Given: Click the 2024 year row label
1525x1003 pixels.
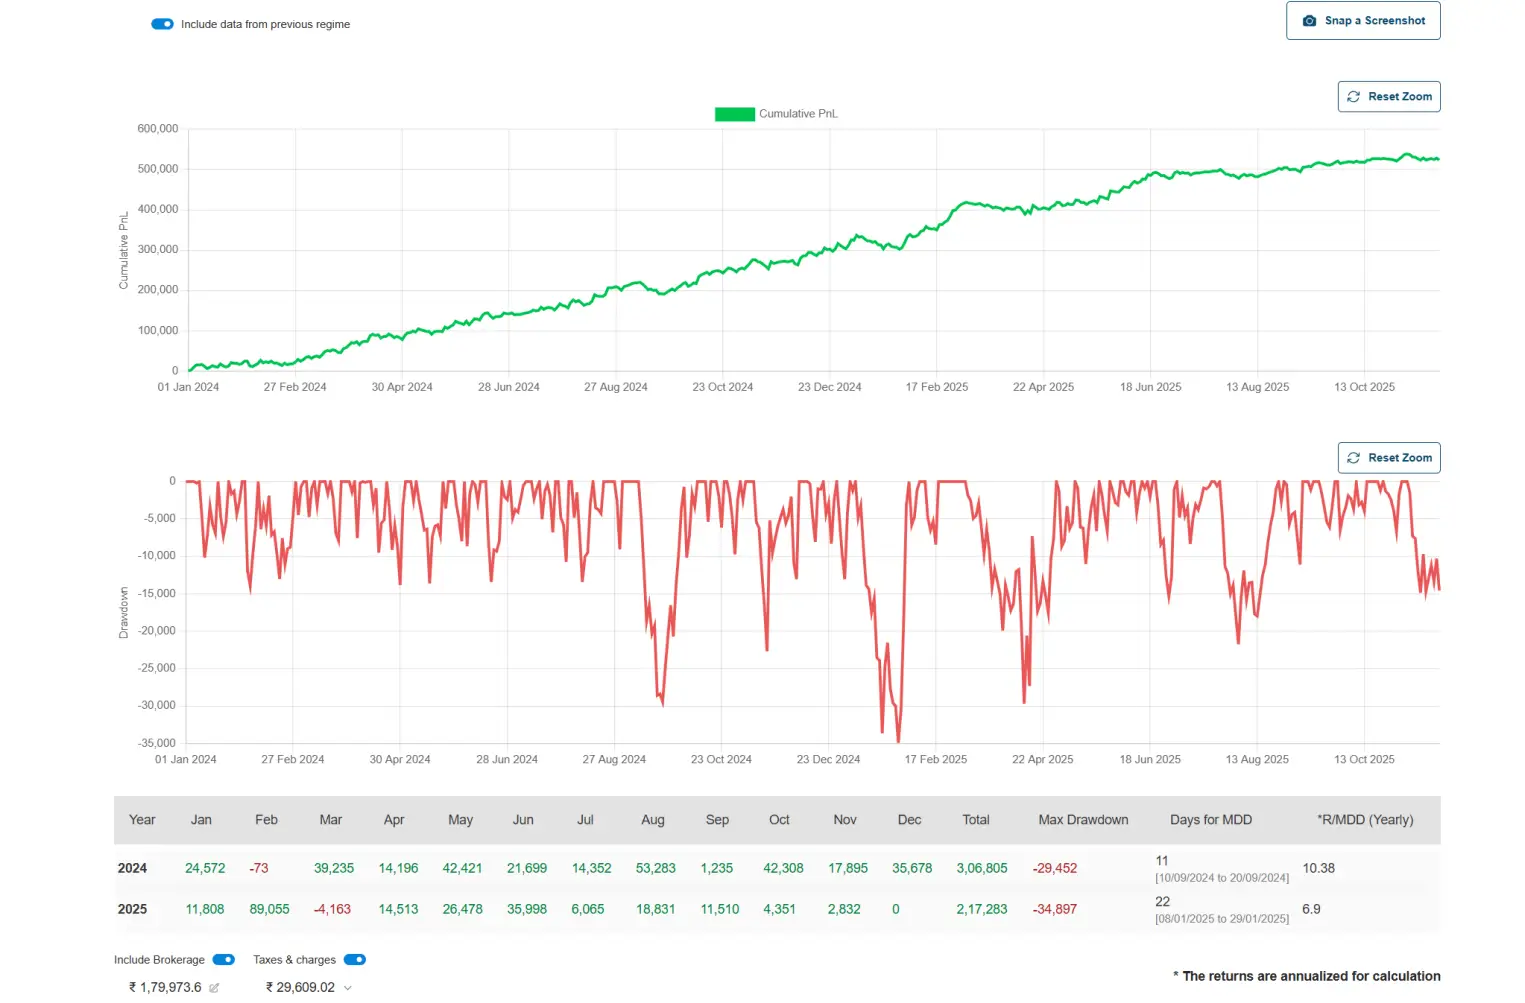Looking at the screenshot, I should [x=133, y=868].
